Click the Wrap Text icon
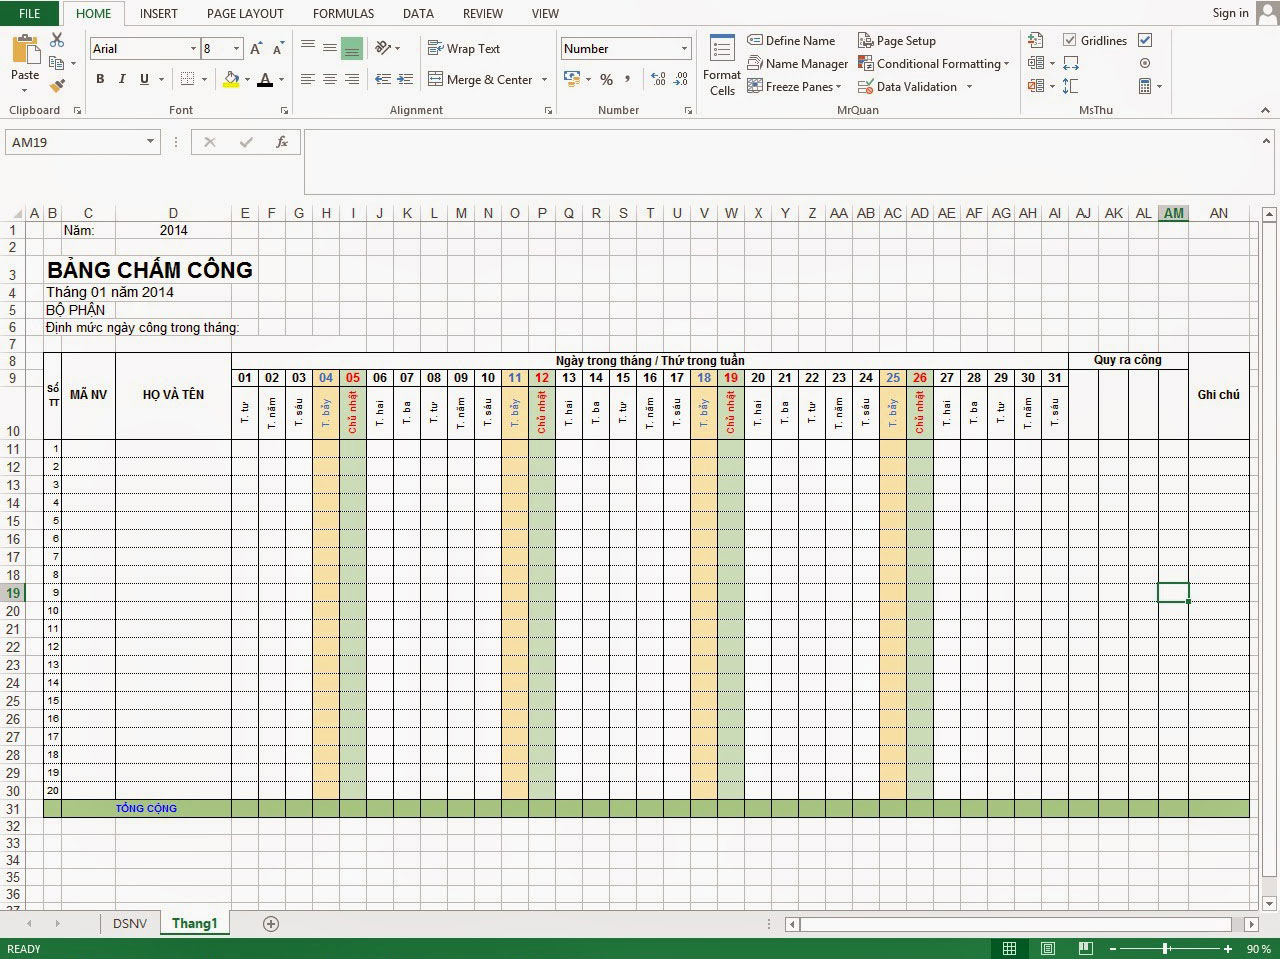The width and height of the screenshot is (1280, 959). click(436, 48)
